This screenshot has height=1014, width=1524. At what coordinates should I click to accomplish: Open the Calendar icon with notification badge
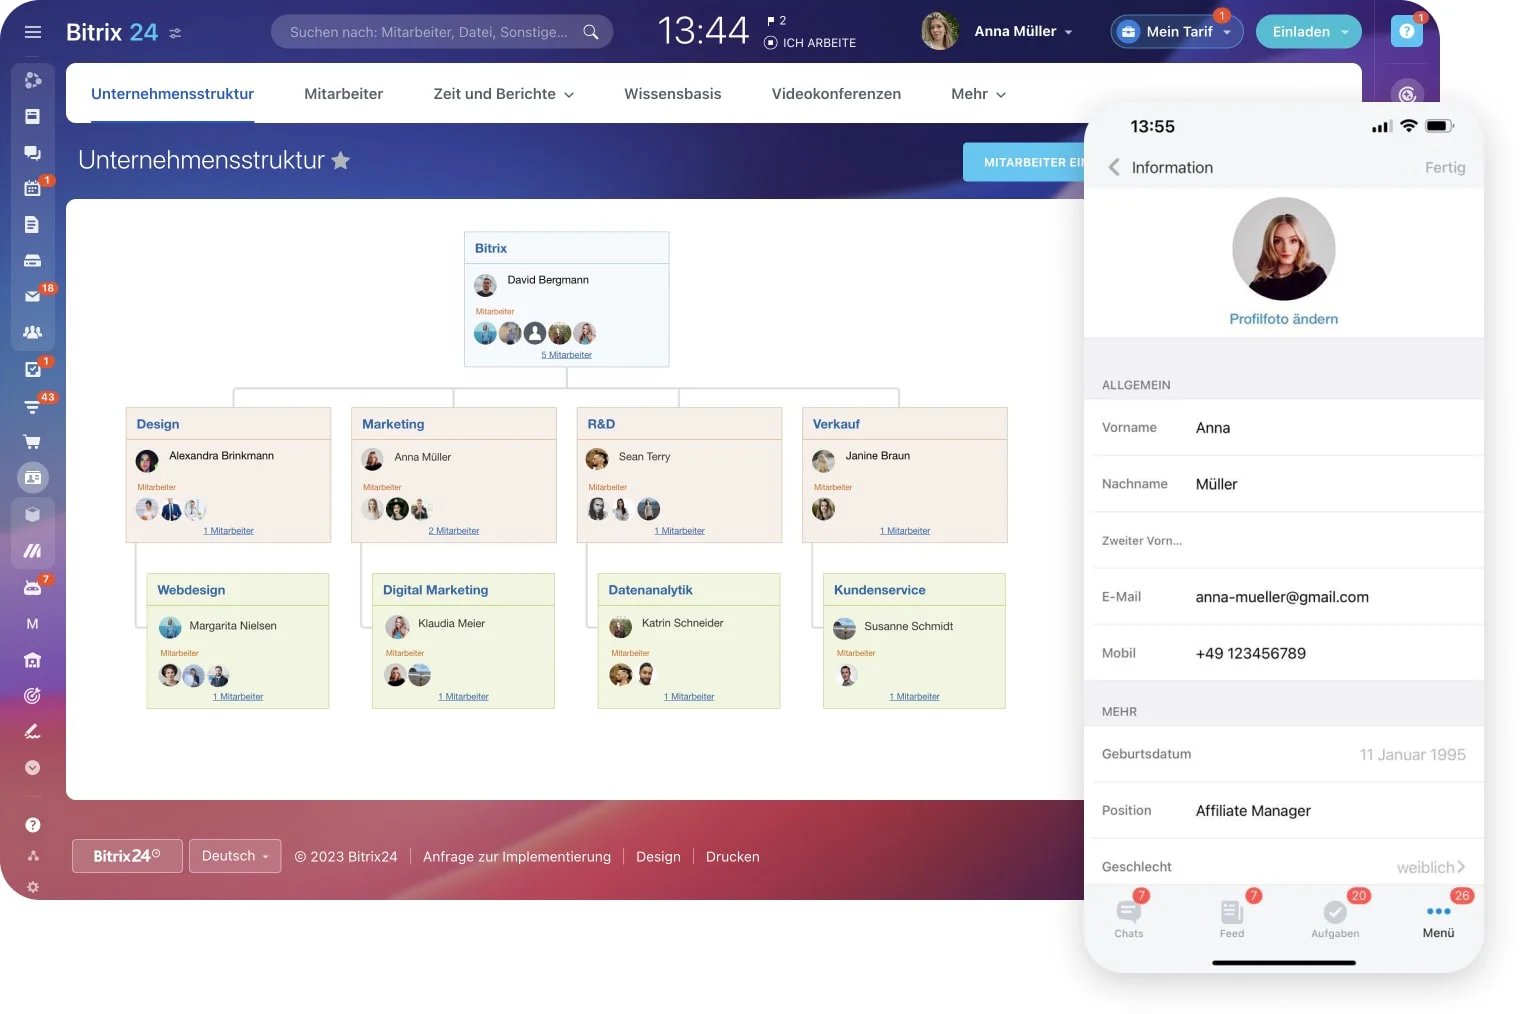[x=33, y=188]
